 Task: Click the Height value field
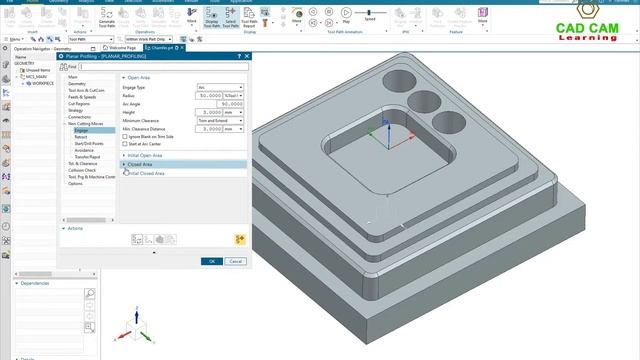209,112
